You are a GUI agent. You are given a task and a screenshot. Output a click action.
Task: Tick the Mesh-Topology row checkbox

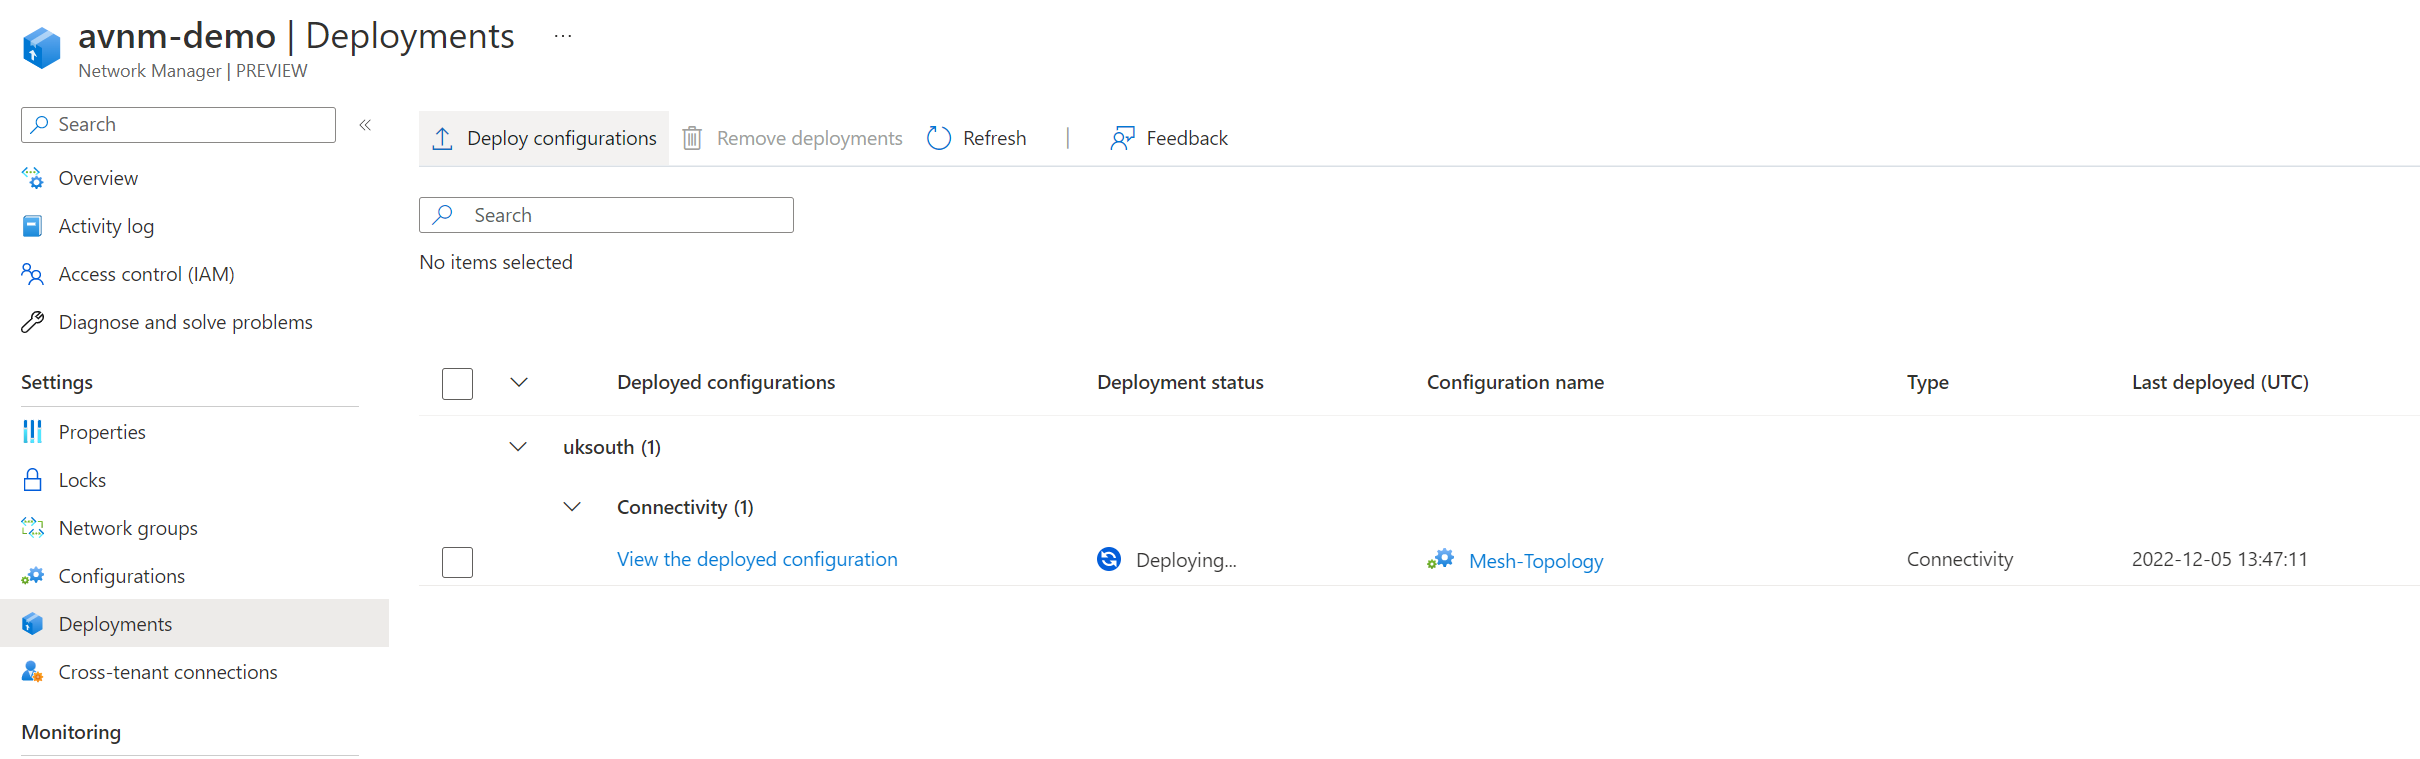tap(457, 562)
